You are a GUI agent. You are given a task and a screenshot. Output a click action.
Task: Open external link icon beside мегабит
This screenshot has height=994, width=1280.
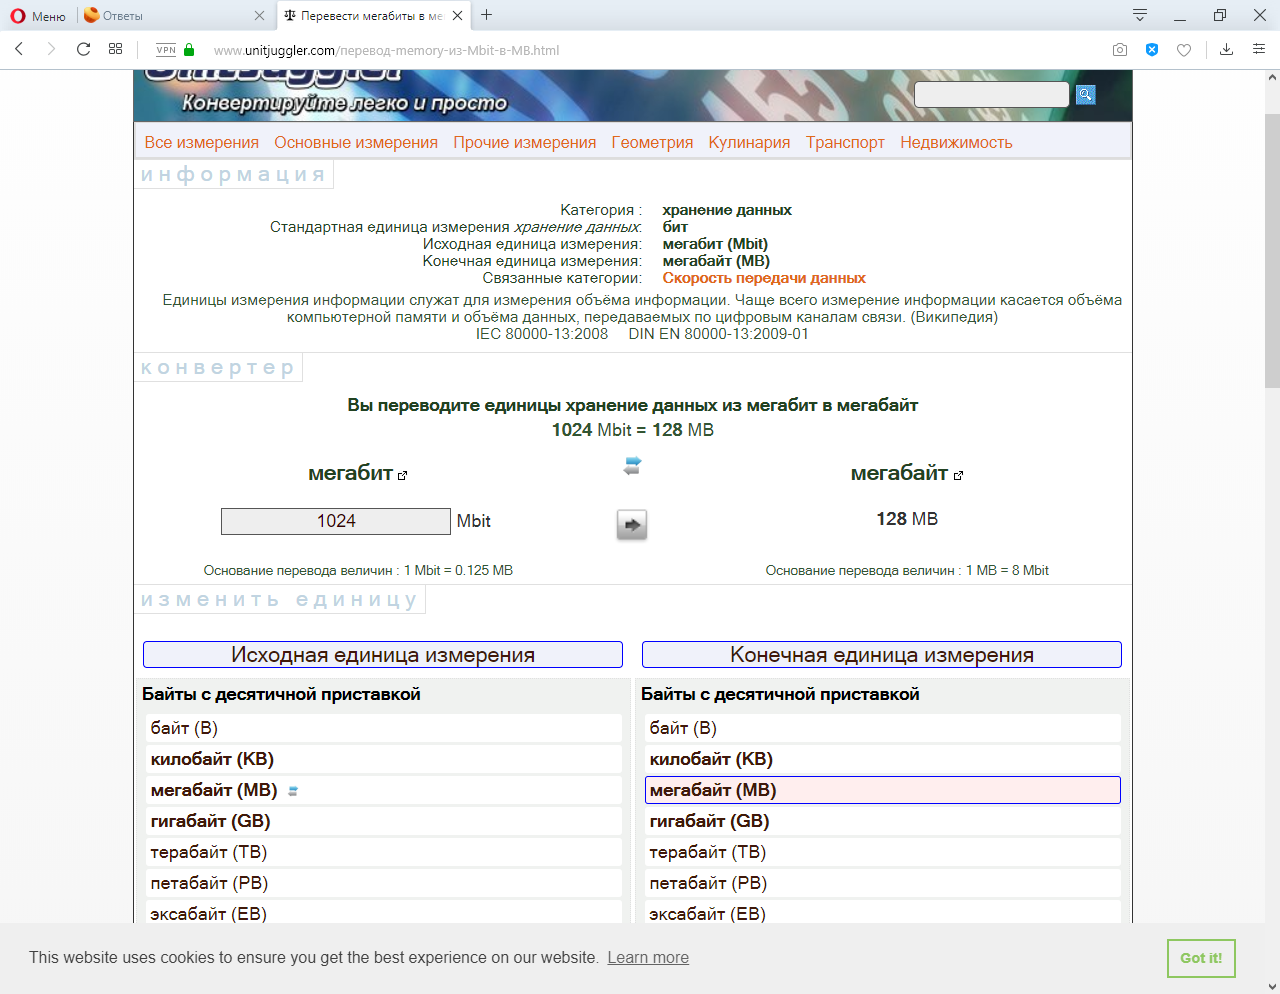(403, 476)
